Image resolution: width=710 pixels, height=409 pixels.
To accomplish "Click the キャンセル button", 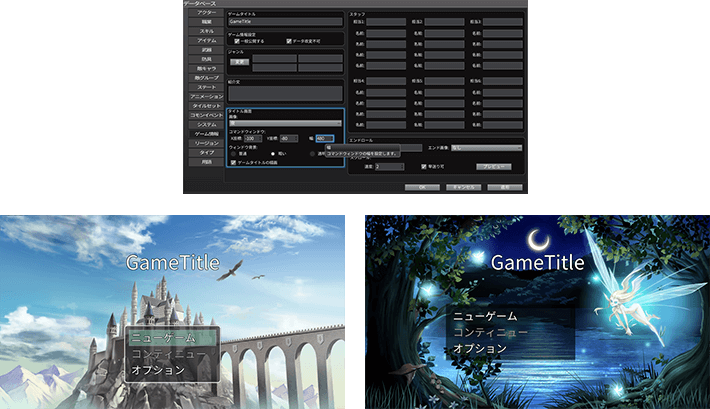I will click(463, 186).
